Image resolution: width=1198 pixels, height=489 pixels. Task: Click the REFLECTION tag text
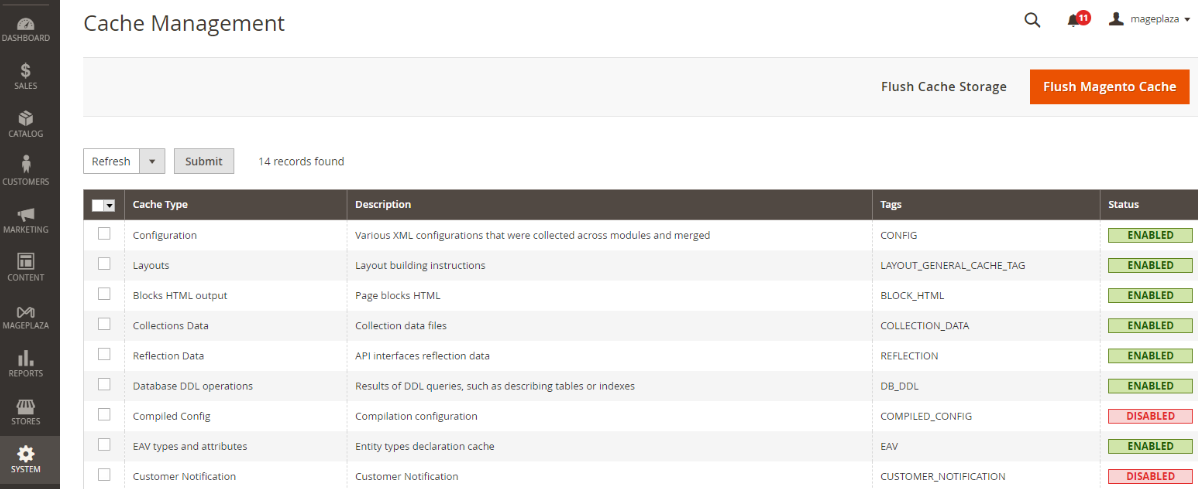coord(909,356)
